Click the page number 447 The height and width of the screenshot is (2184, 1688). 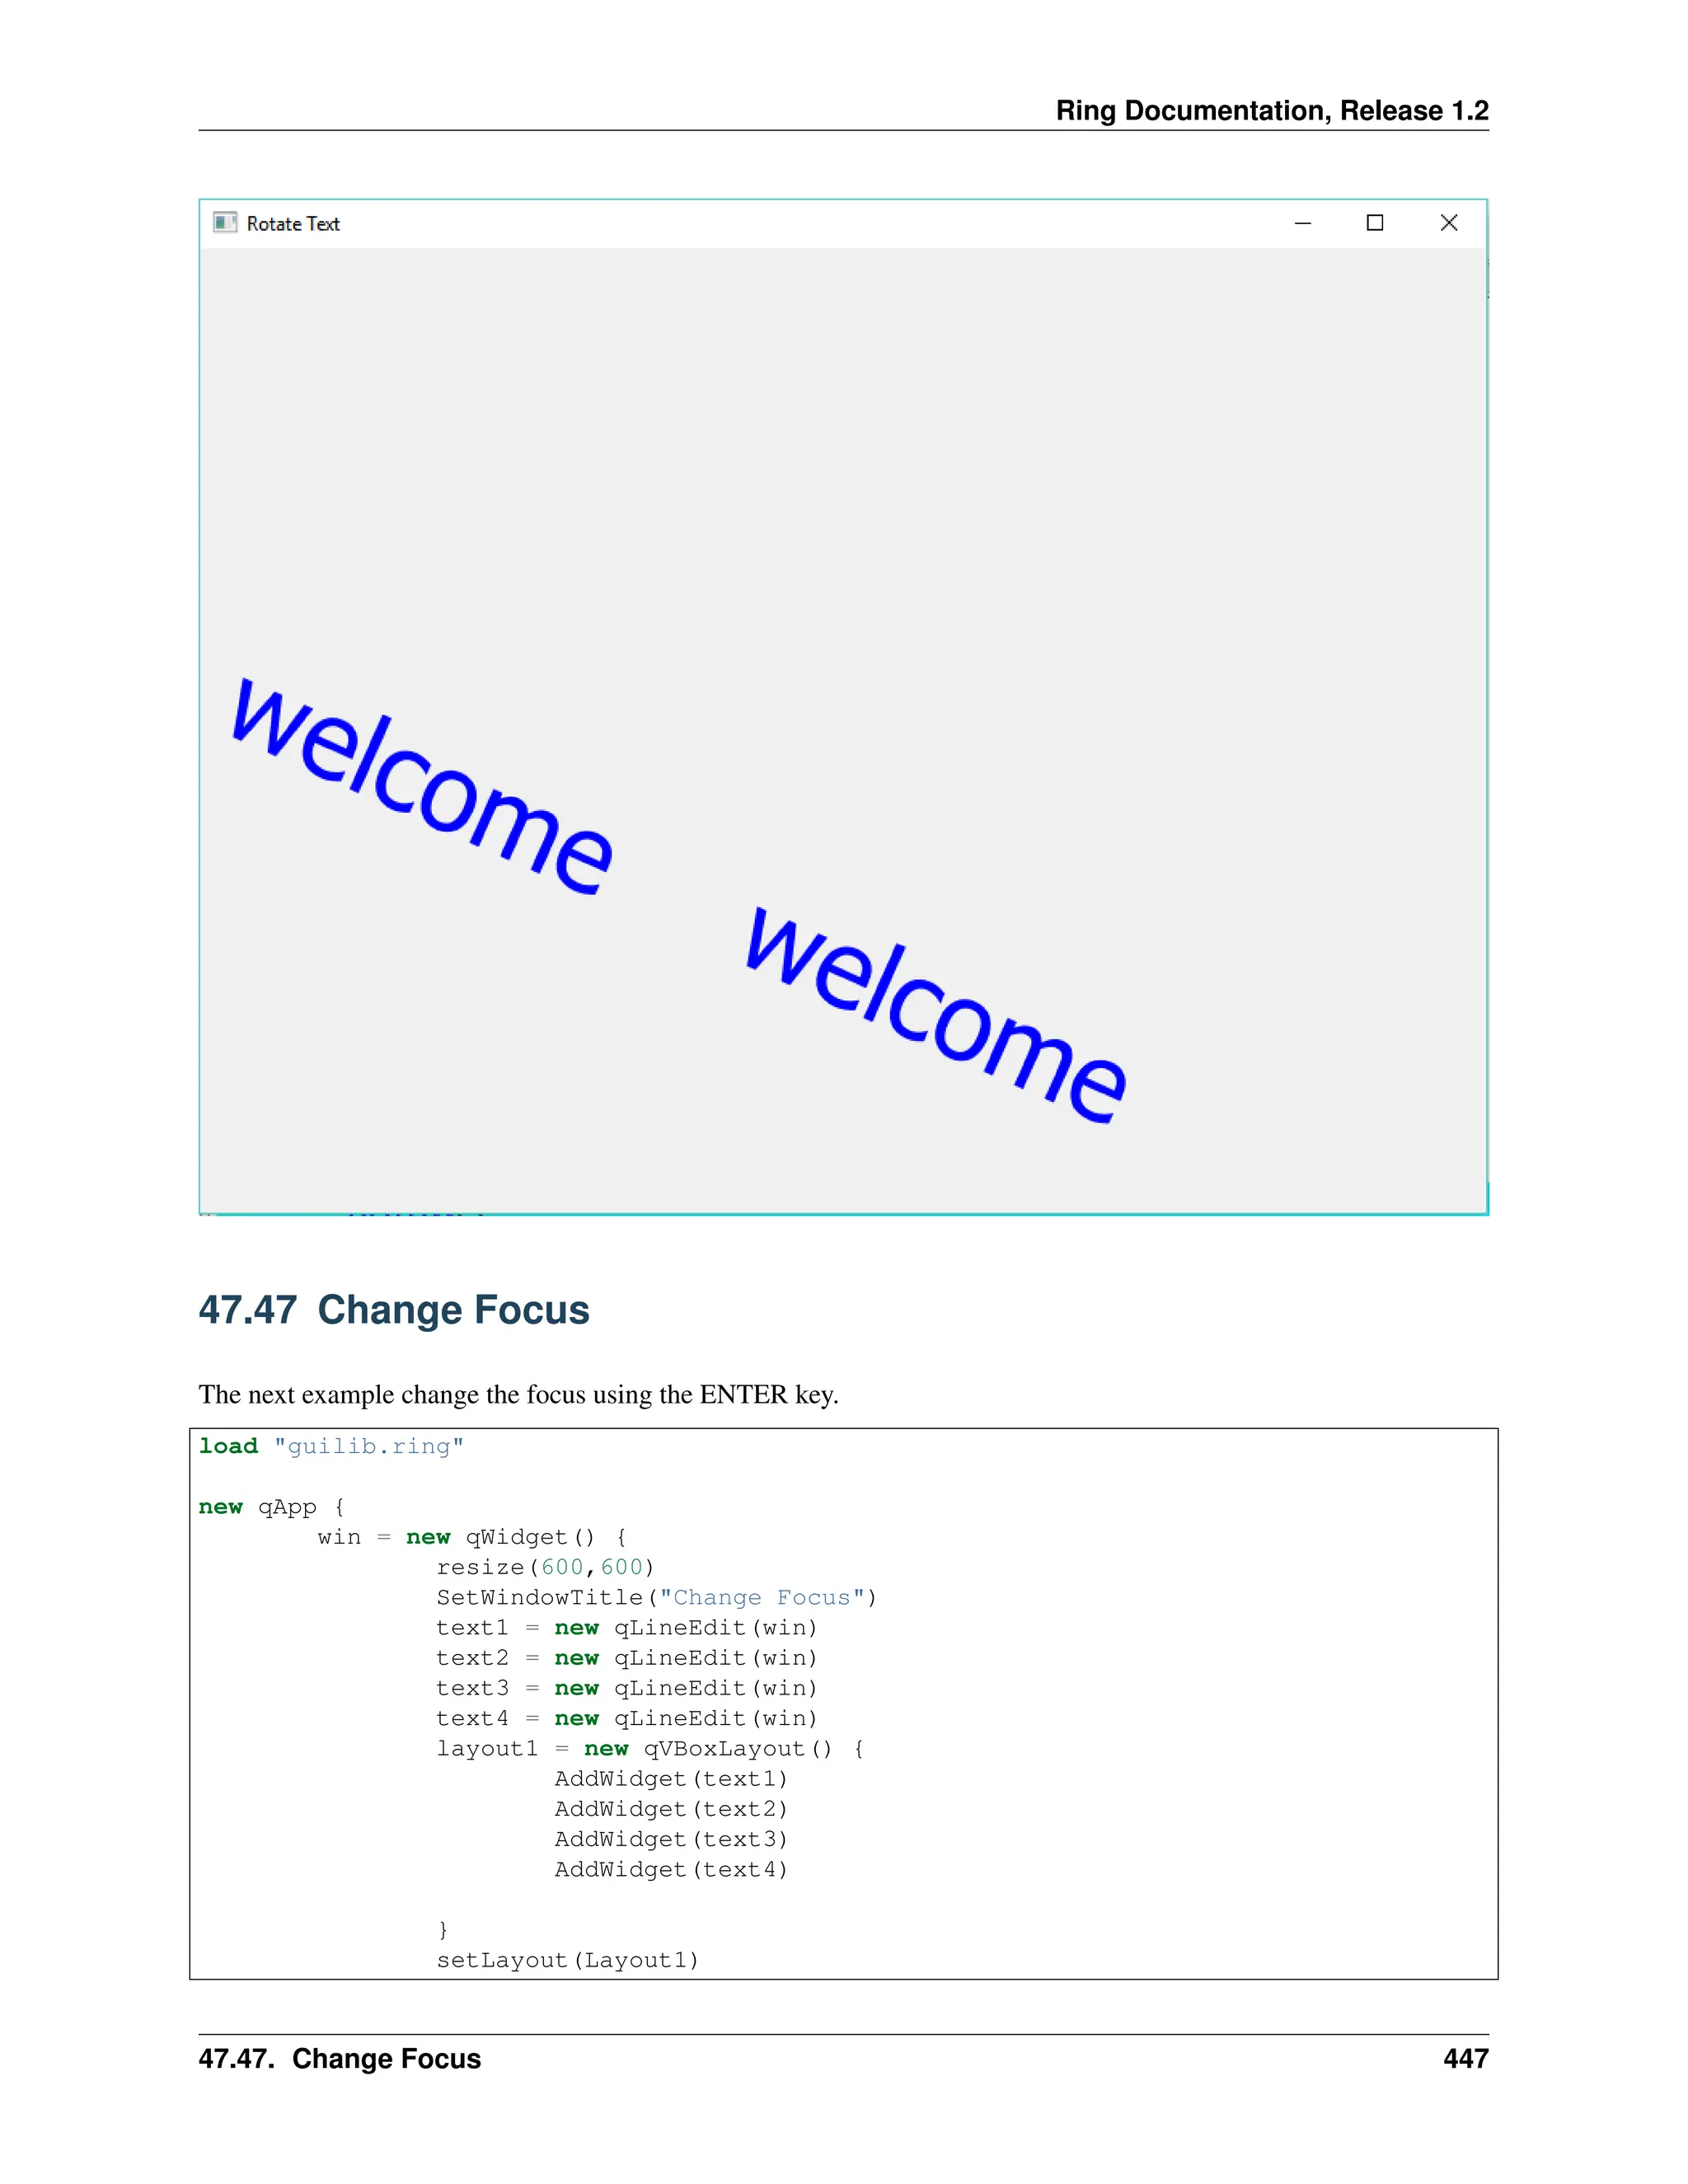(1465, 2058)
